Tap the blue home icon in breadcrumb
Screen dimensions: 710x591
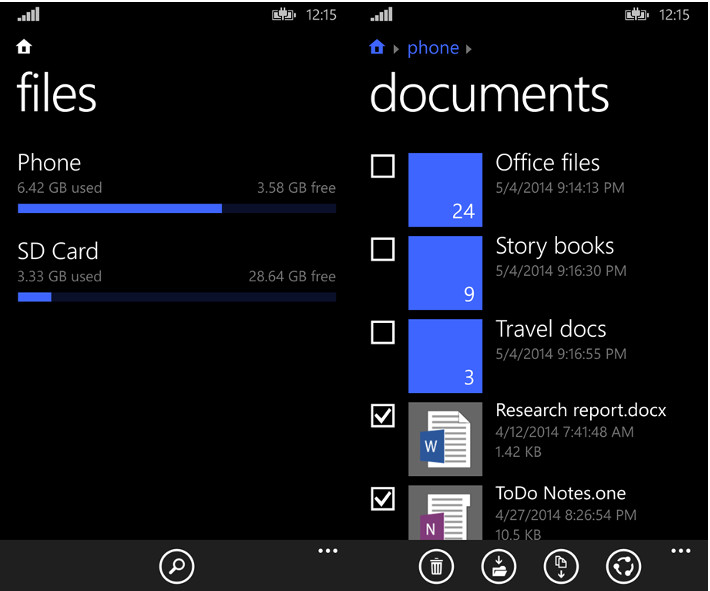(377, 47)
